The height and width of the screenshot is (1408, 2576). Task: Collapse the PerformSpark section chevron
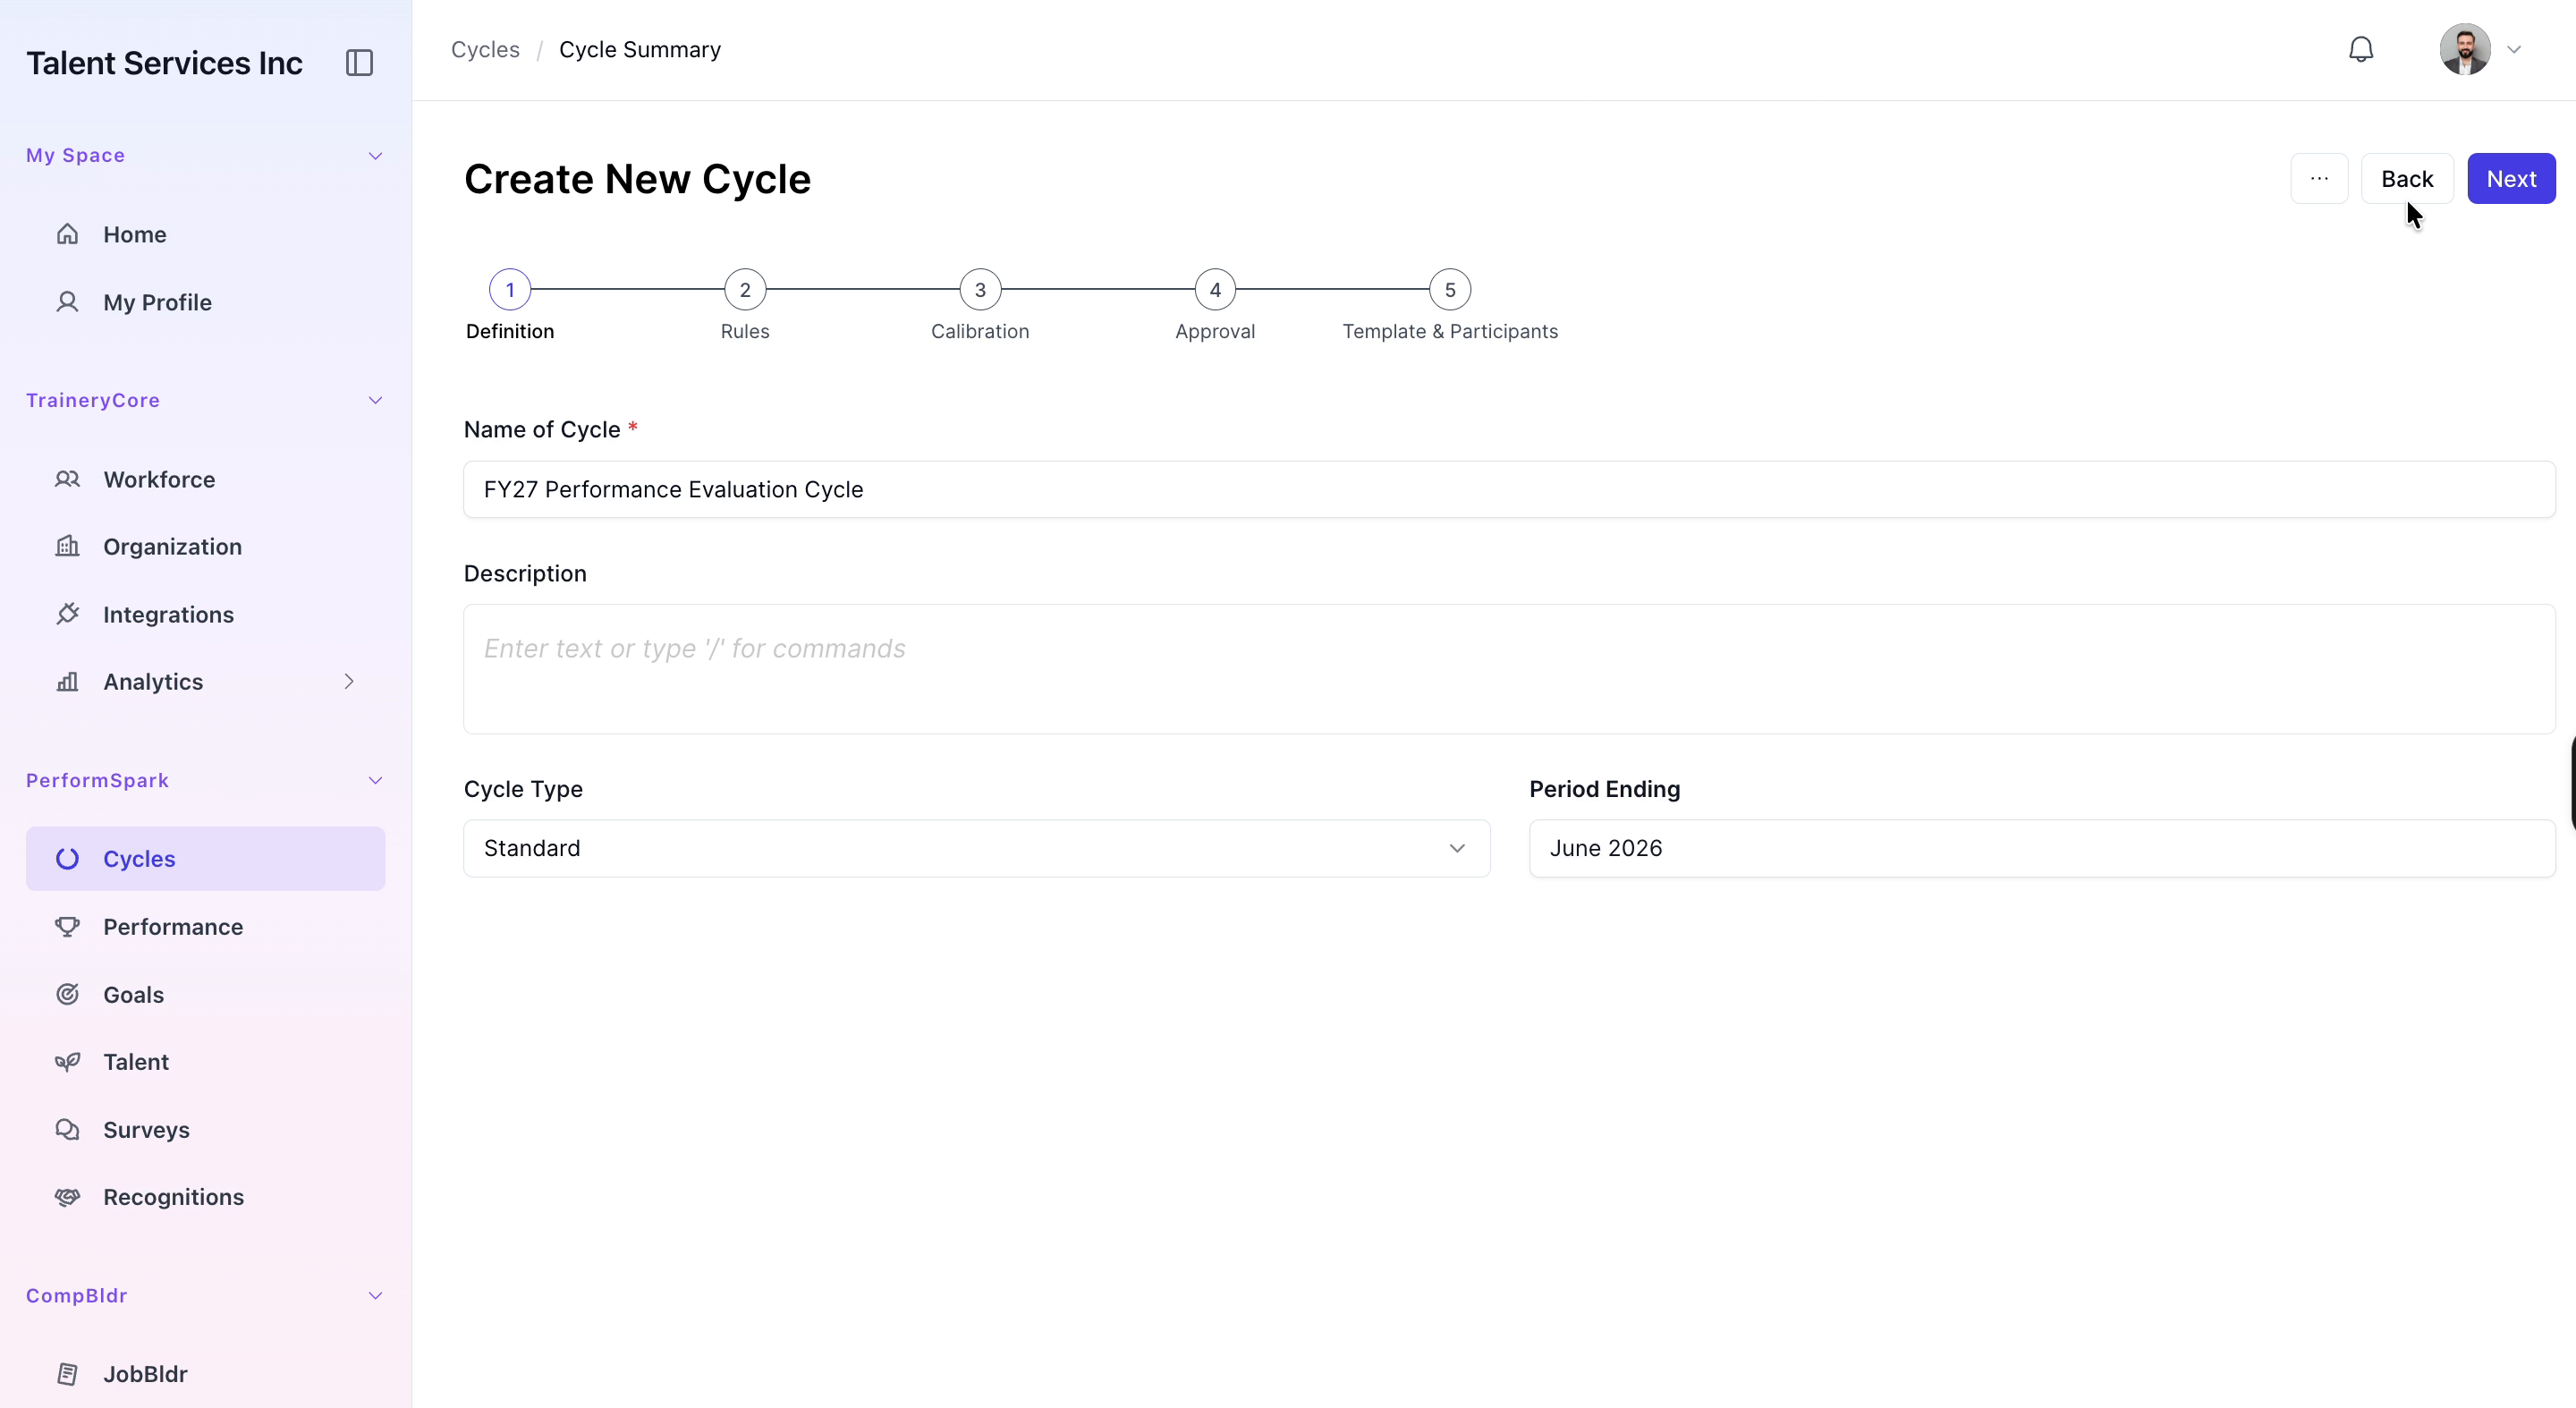[x=375, y=780]
